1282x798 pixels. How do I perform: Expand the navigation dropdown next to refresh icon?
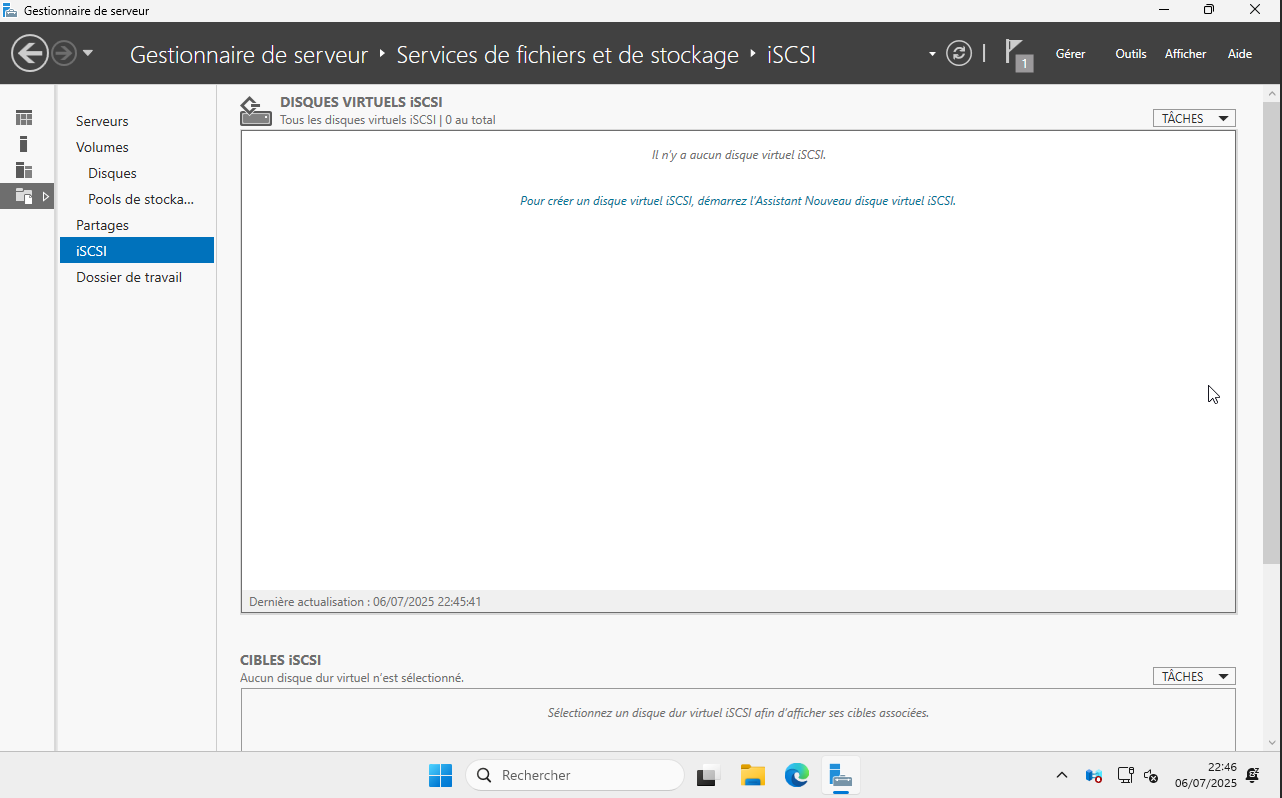931,53
